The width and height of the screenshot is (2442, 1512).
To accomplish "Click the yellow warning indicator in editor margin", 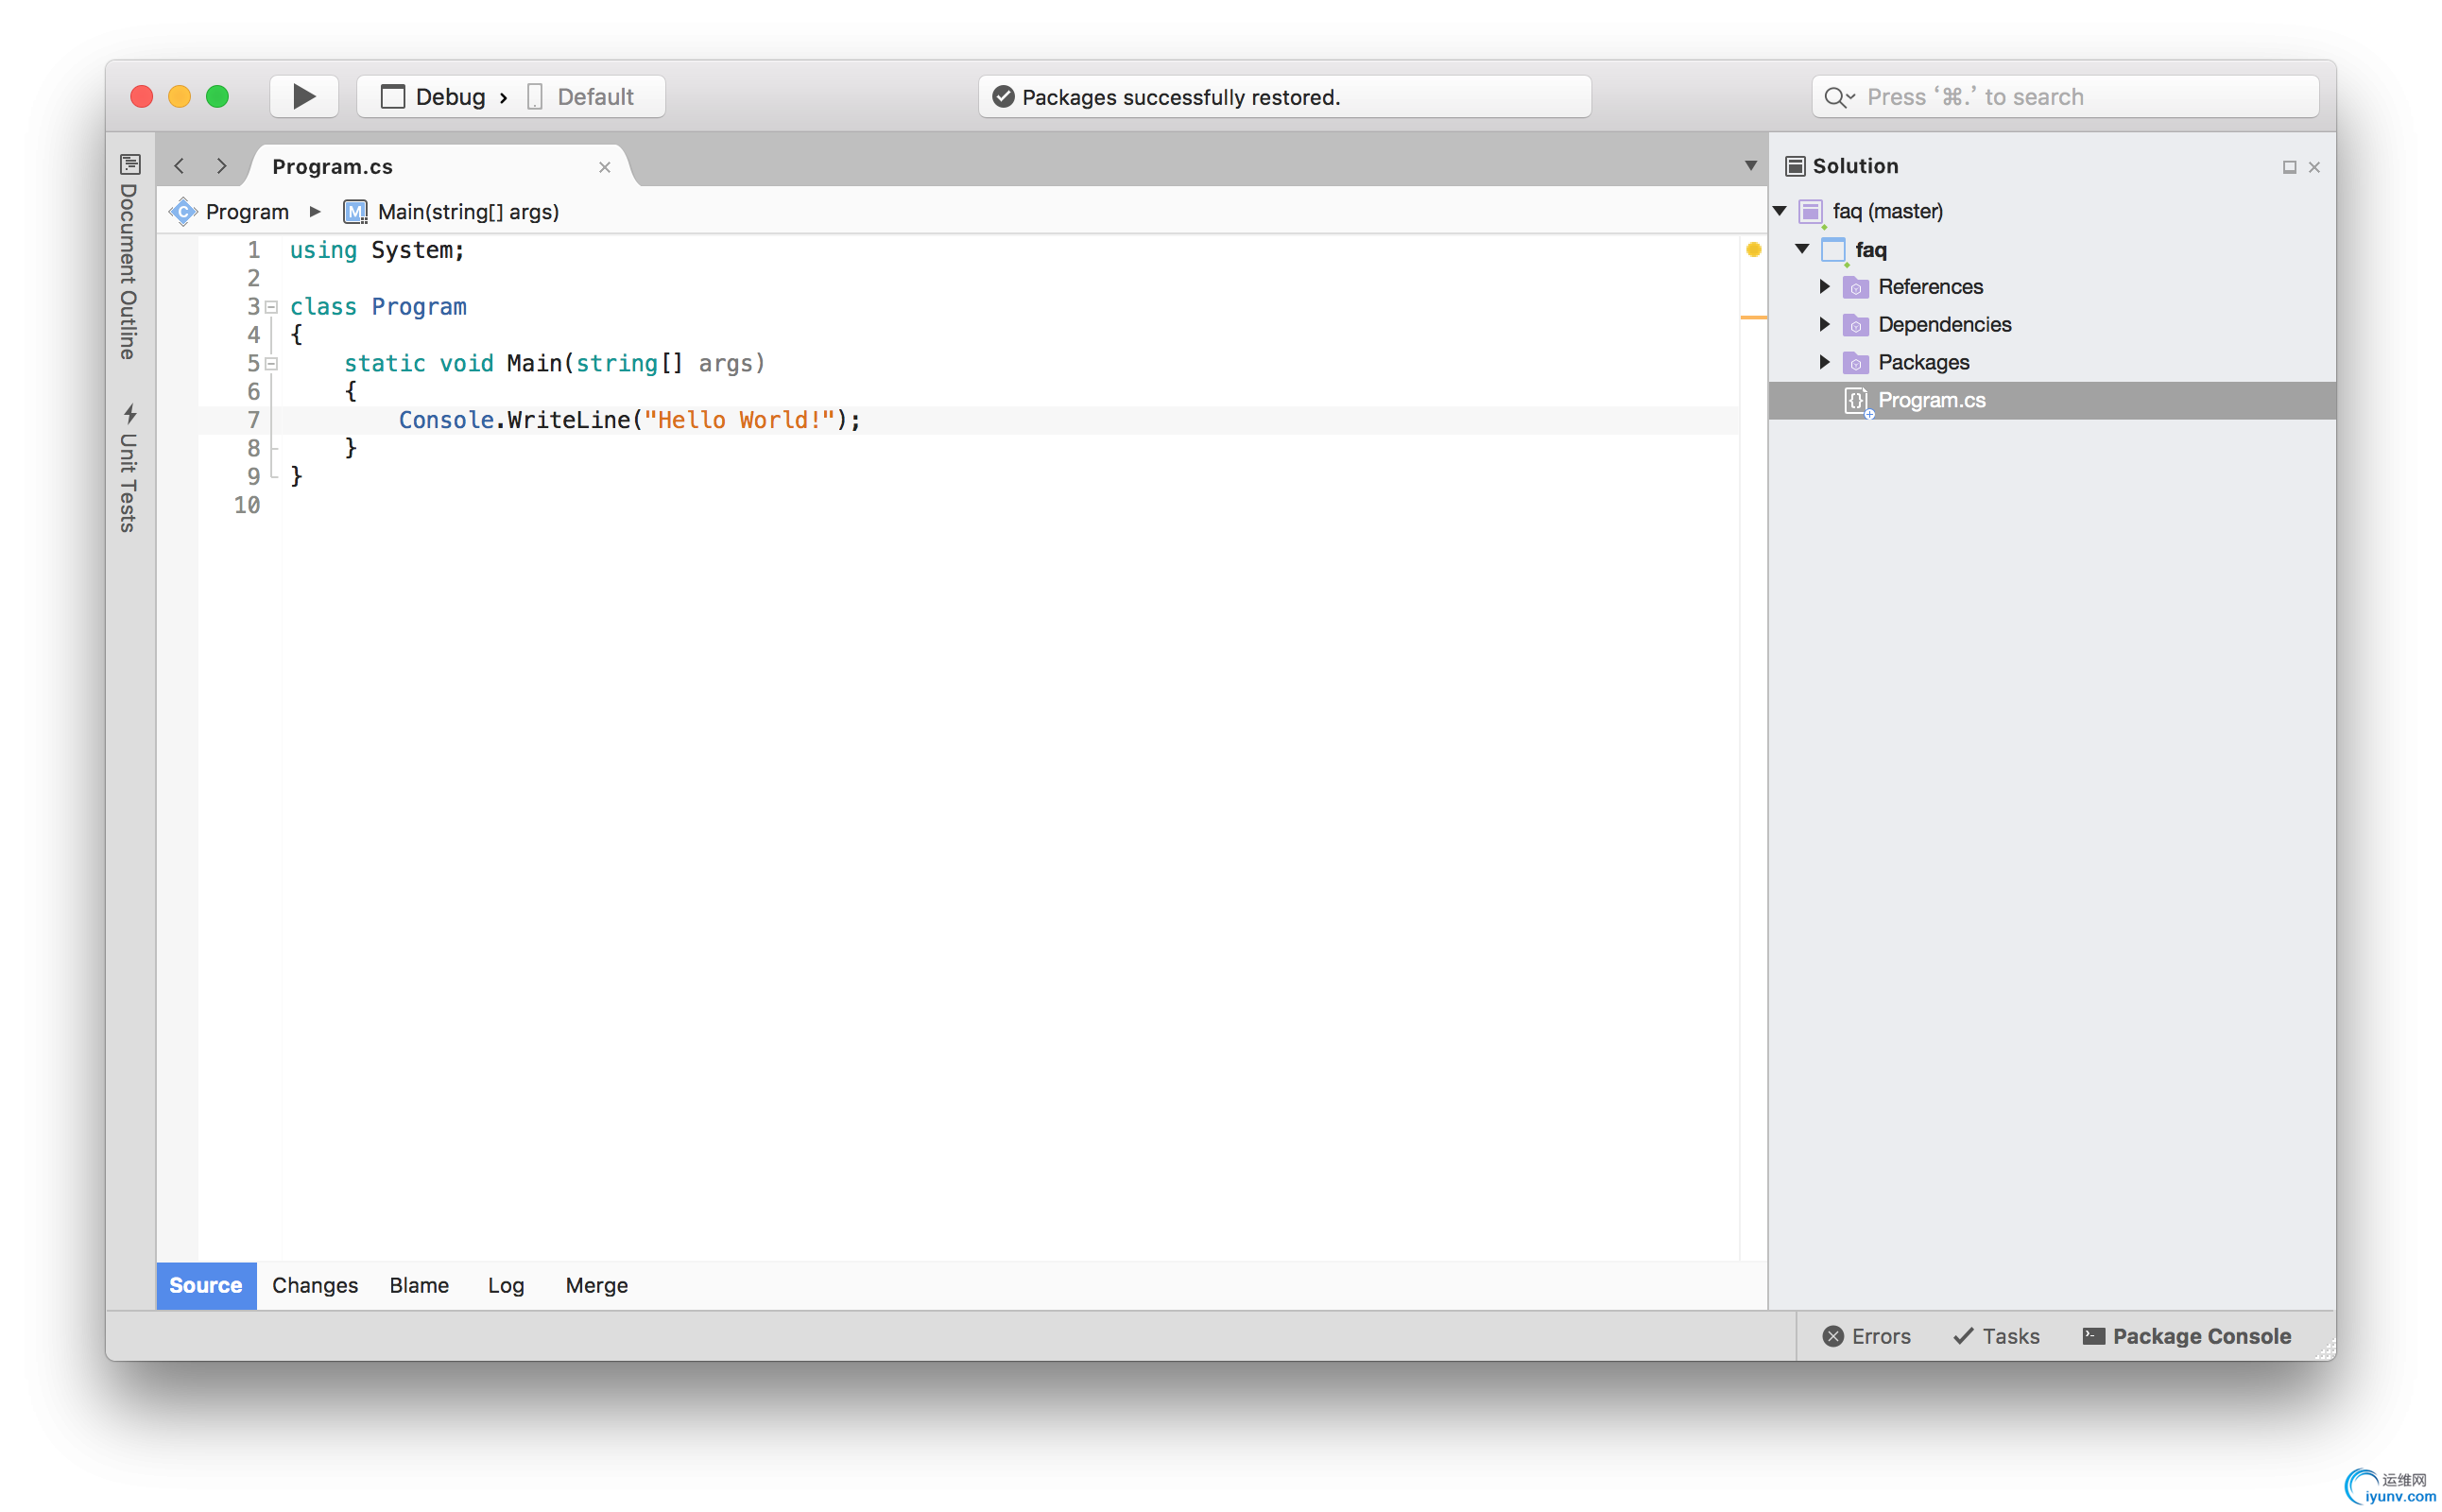I will pos(1753,250).
